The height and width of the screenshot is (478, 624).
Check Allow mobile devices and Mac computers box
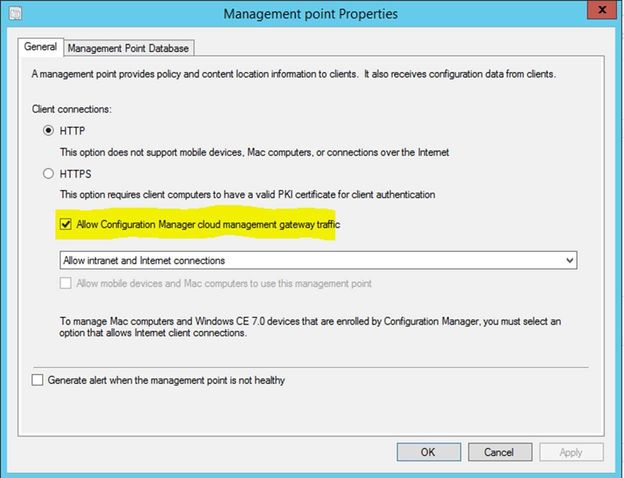67,284
